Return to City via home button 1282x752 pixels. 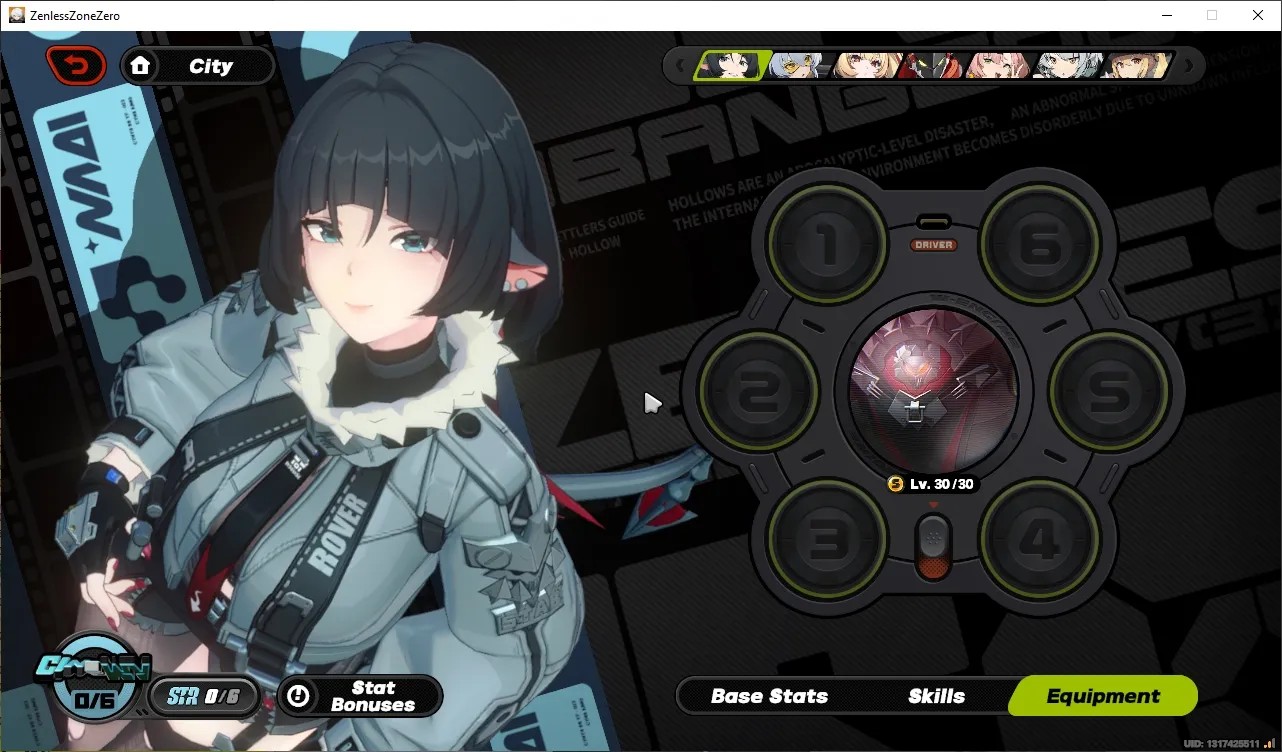[198, 66]
